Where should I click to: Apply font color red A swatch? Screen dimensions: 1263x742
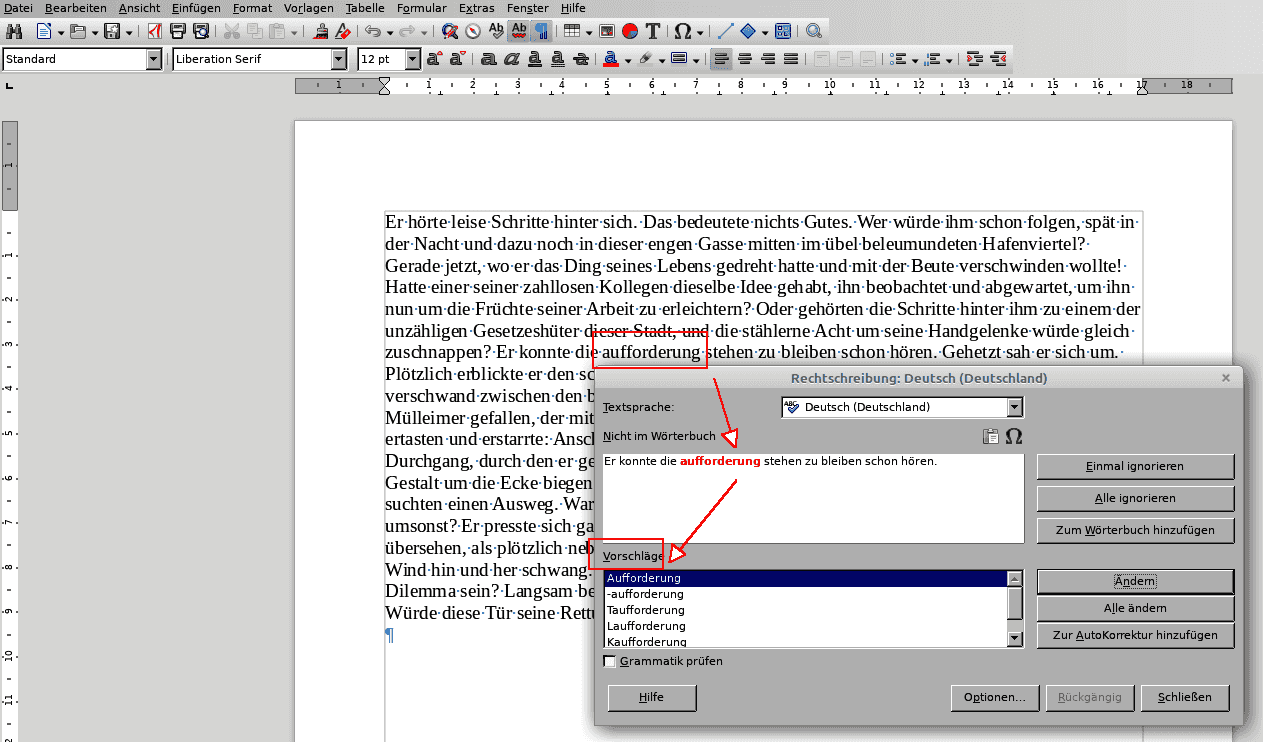[x=612, y=59]
